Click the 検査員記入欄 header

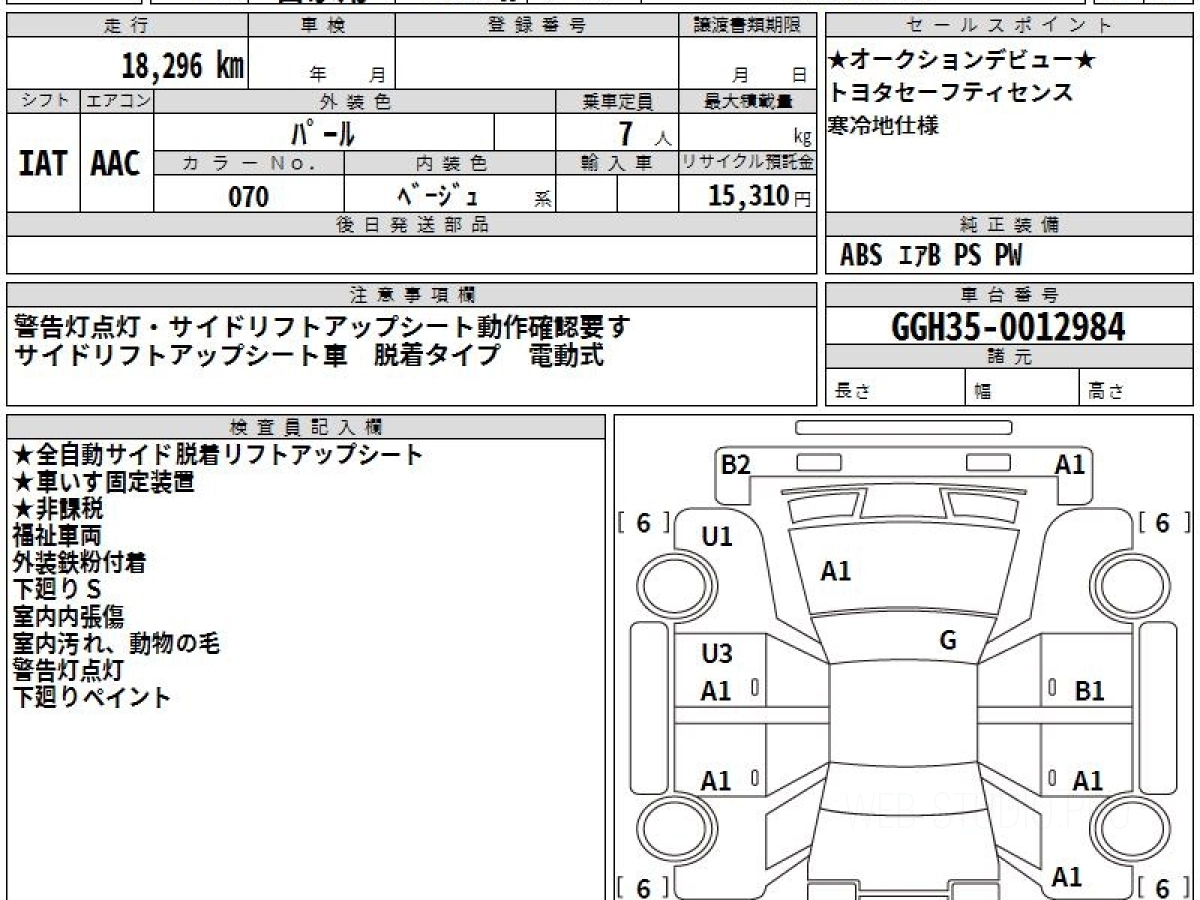[306, 426]
